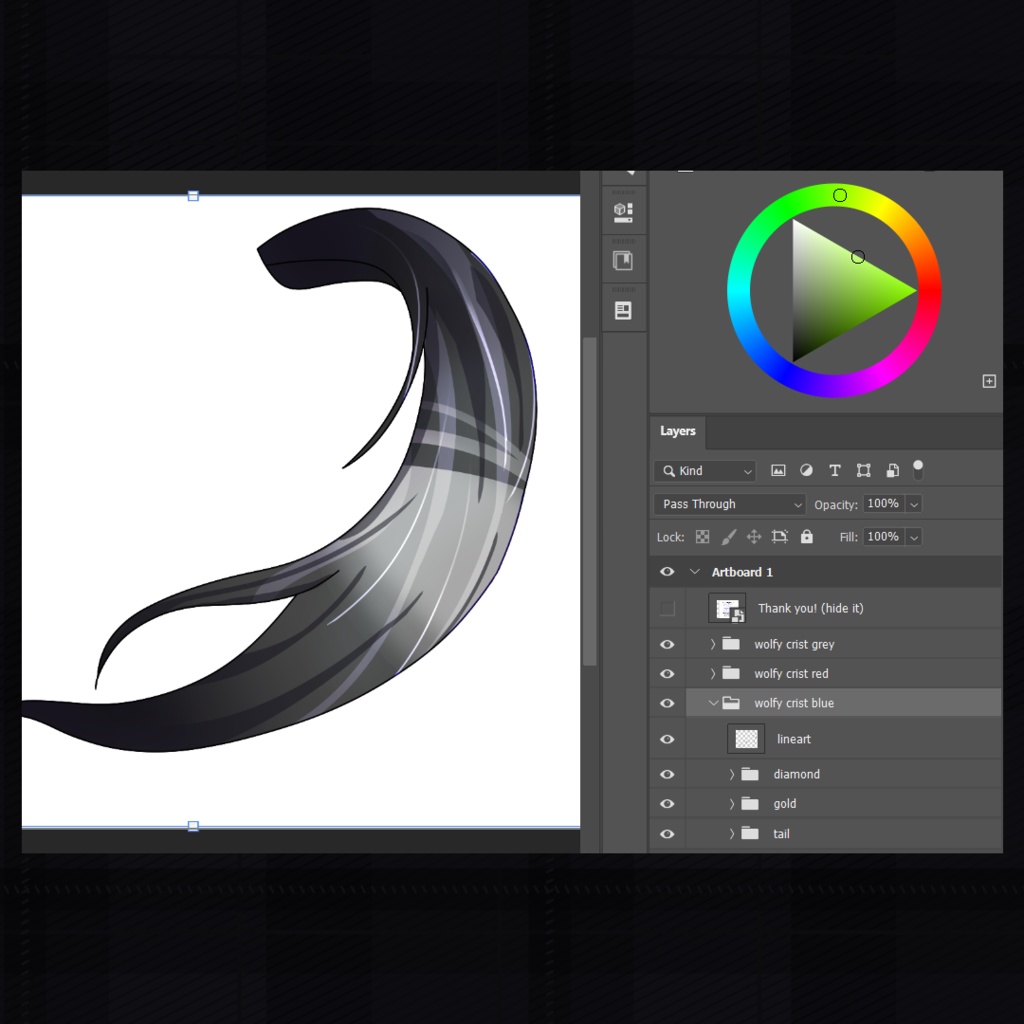Click the Lock all padlock icon

(807, 536)
